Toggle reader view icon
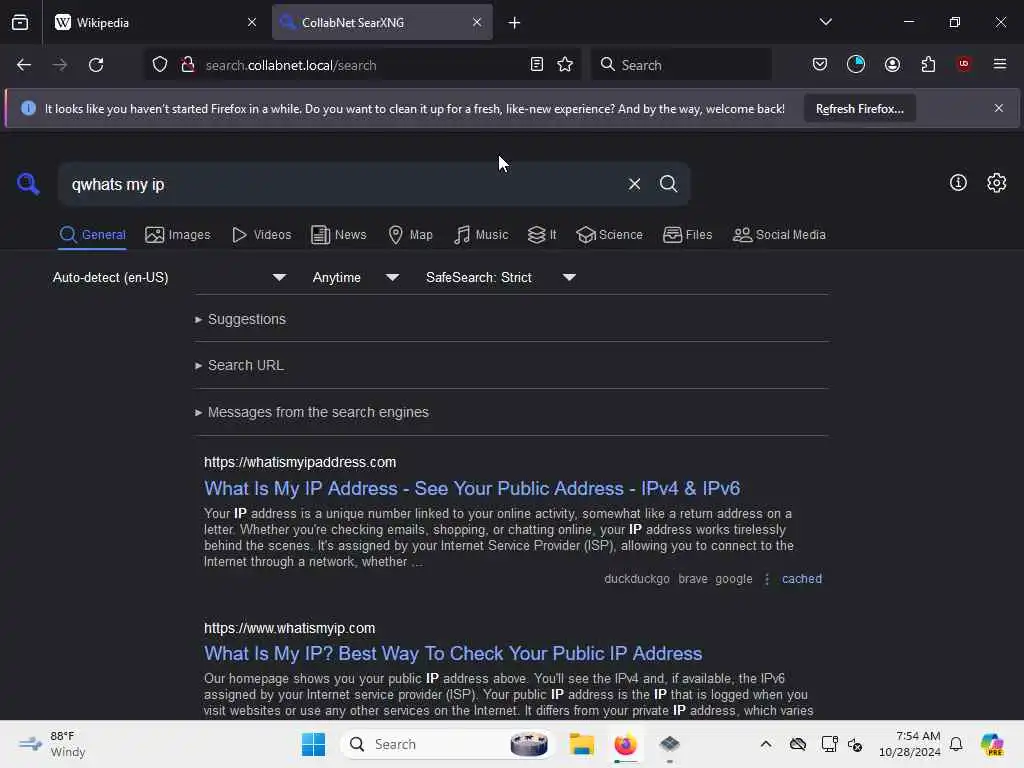The width and height of the screenshot is (1024, 768). click(537, 65)
